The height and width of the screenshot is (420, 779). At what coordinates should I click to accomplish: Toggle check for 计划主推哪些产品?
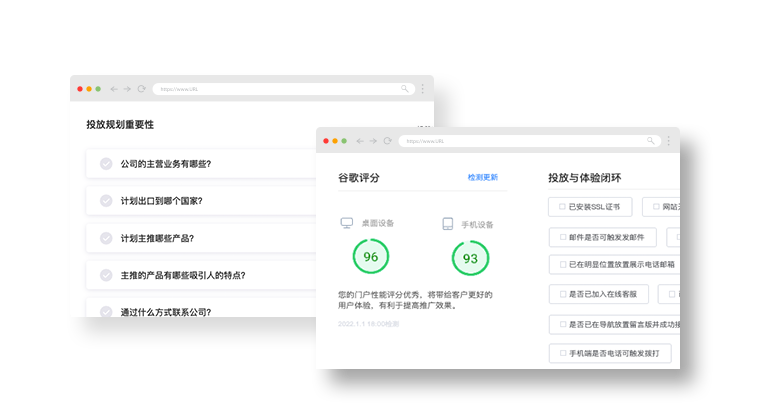point(106,238)
